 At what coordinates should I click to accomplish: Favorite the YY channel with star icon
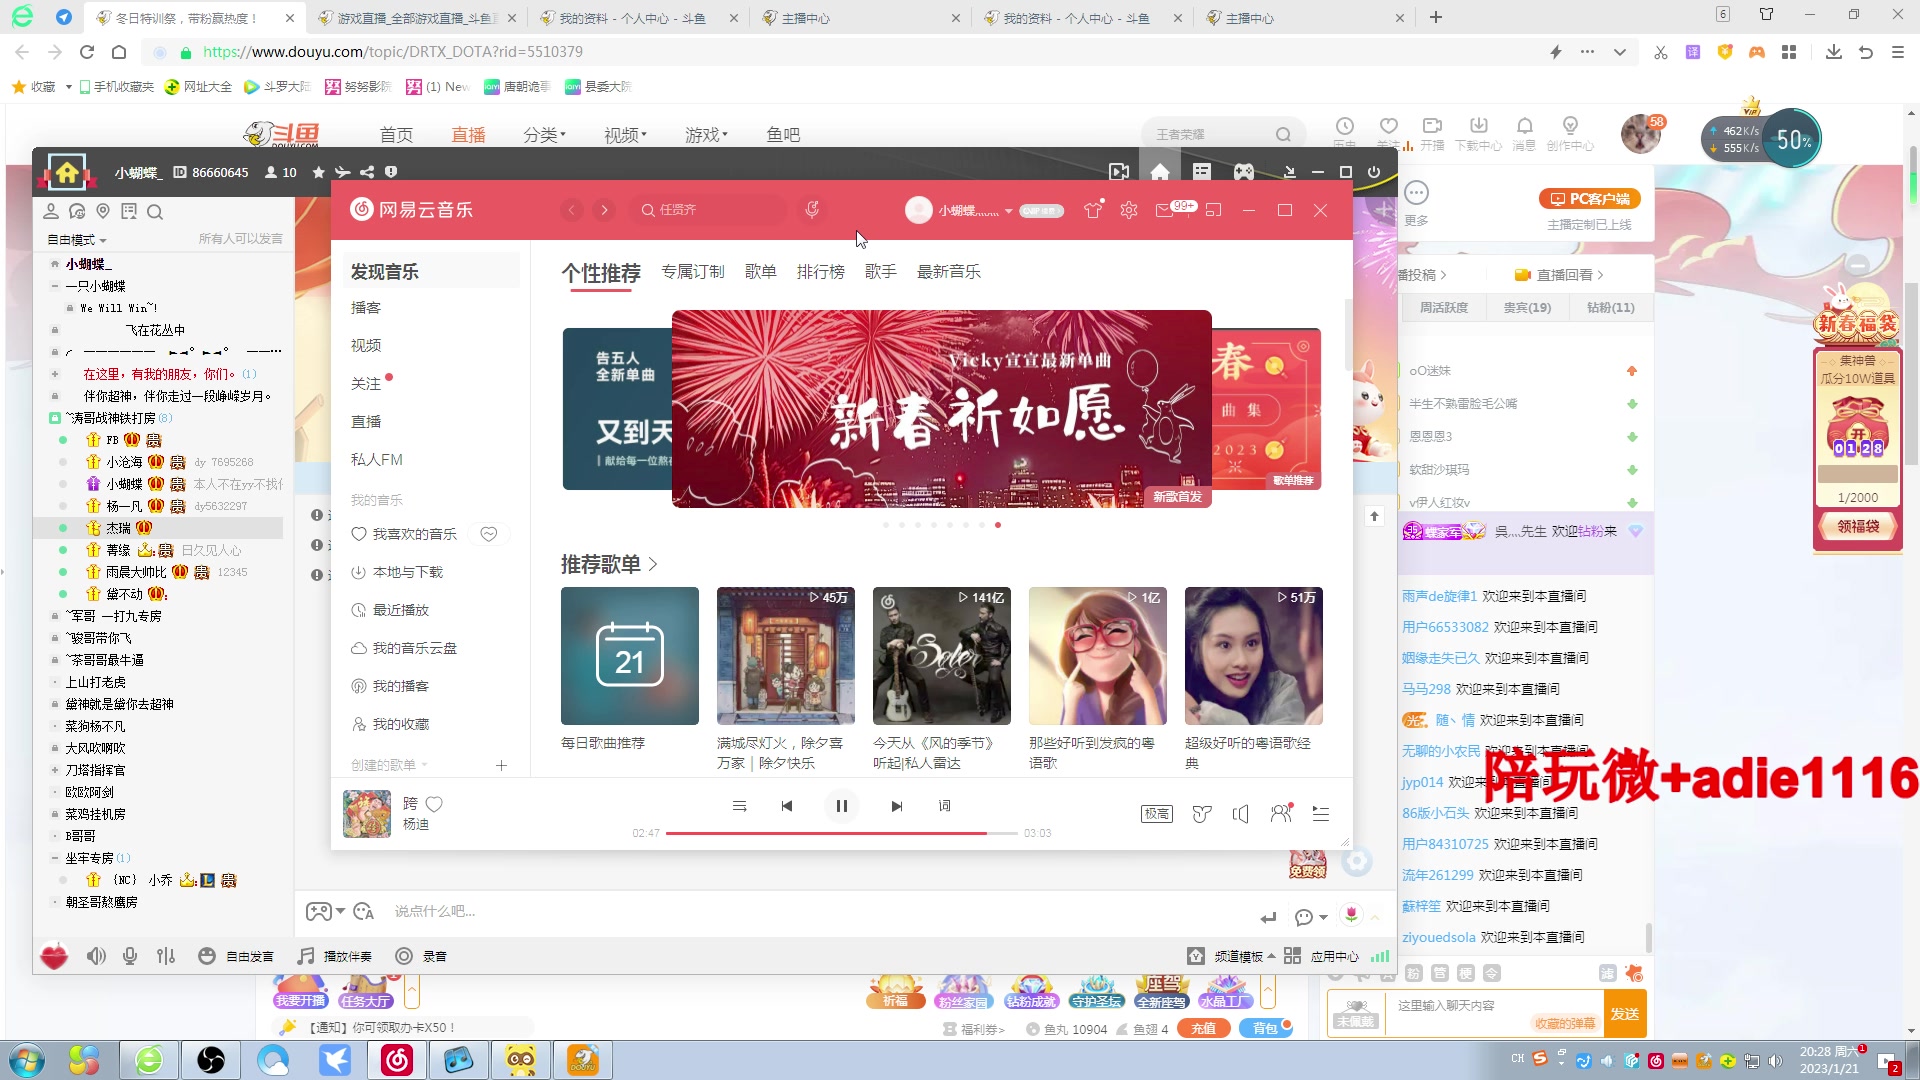click(x=319, y=172)
